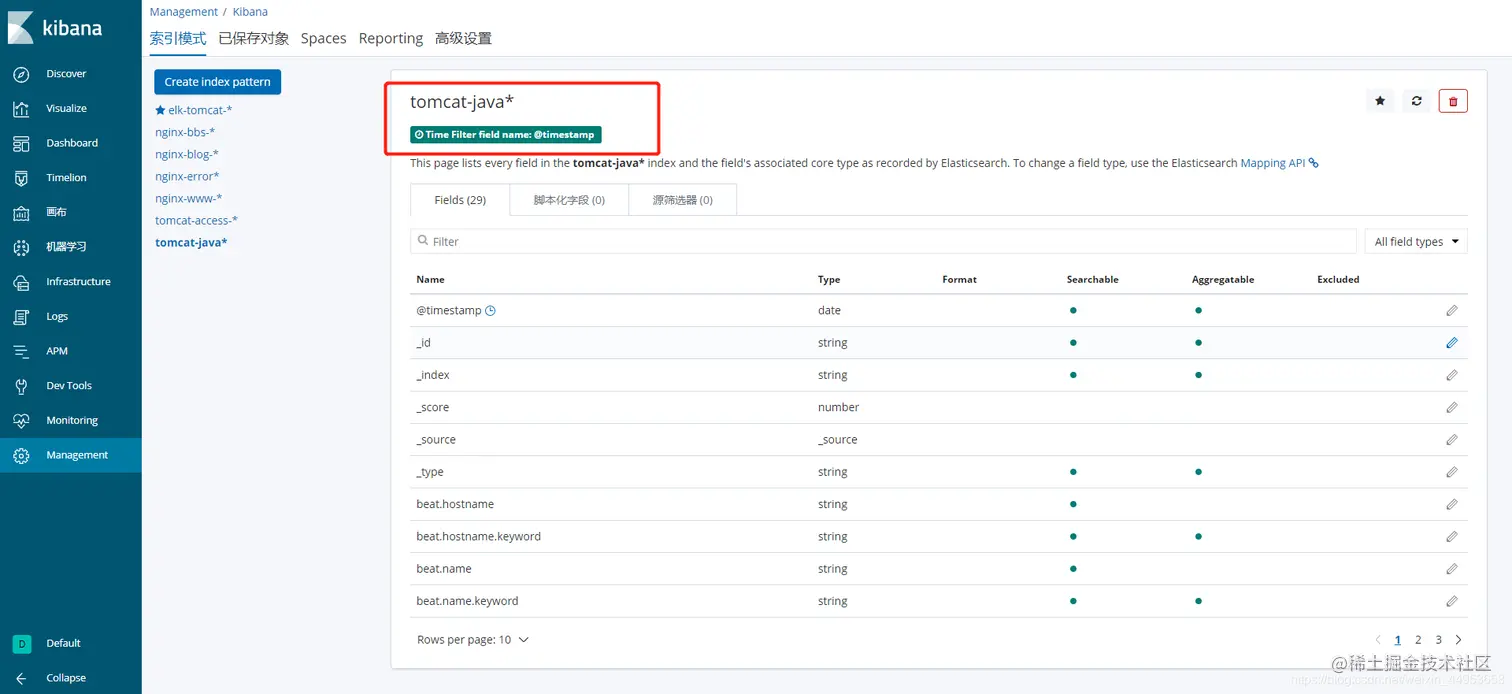Edit the beat.name field pencil
The image size is (1512, 694).
click(1452, 569)
